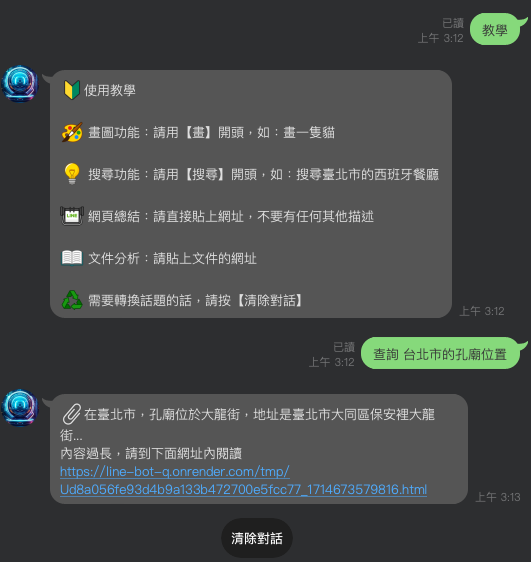Click the LINE calendar emoji for 網頁總結
531x562 pixels.
(x=72, y=216)
